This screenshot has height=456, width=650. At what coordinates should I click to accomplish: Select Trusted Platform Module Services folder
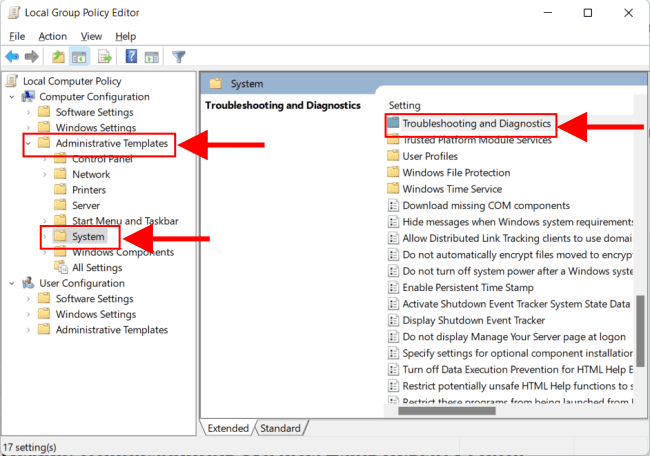click(x=477, y=140)
